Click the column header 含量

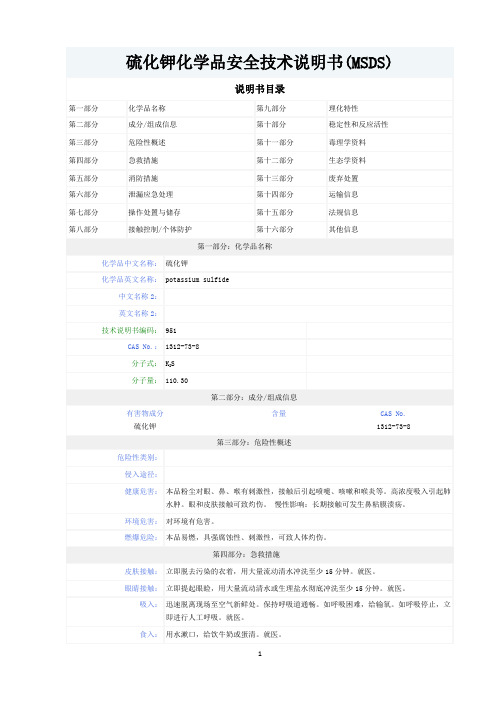click(279, 413)
